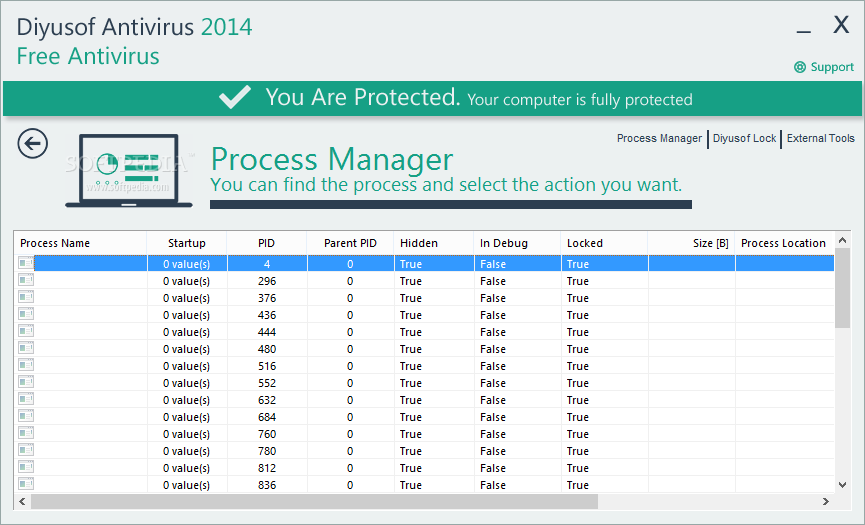The image size is (865, 525).
Task: Click Parent PID 0 in PID 516 row
Action: pyautogui.click(x=350, y=366)
